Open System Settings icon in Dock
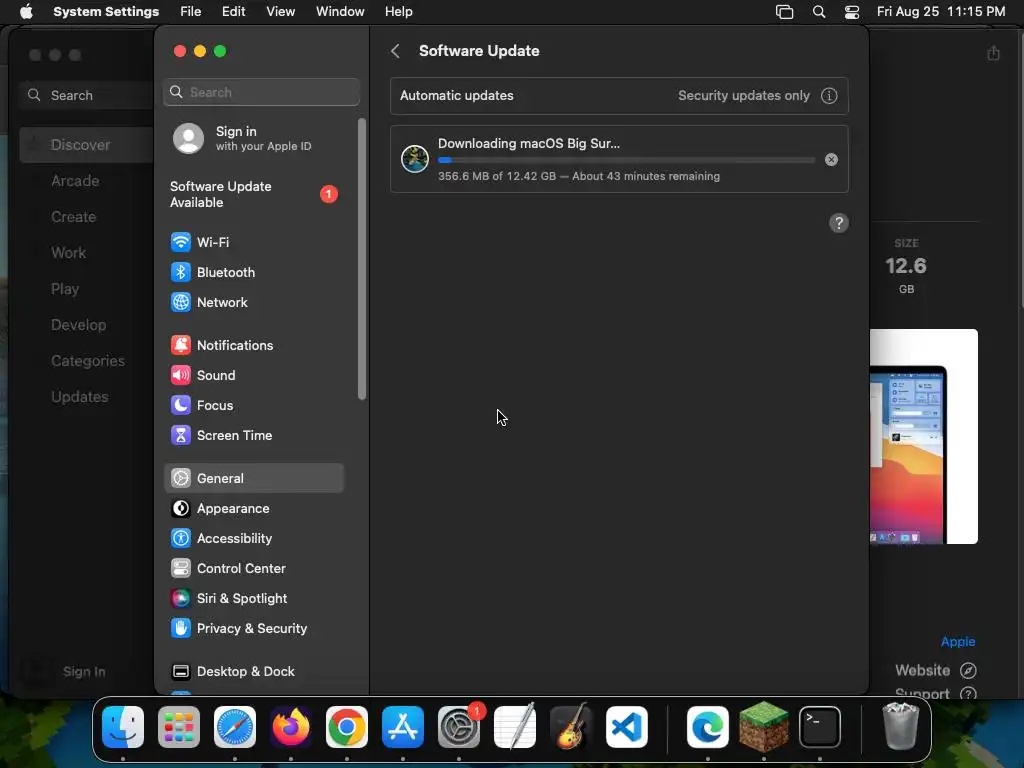This screenshot has width=1024, height=768. coord(458,727)
